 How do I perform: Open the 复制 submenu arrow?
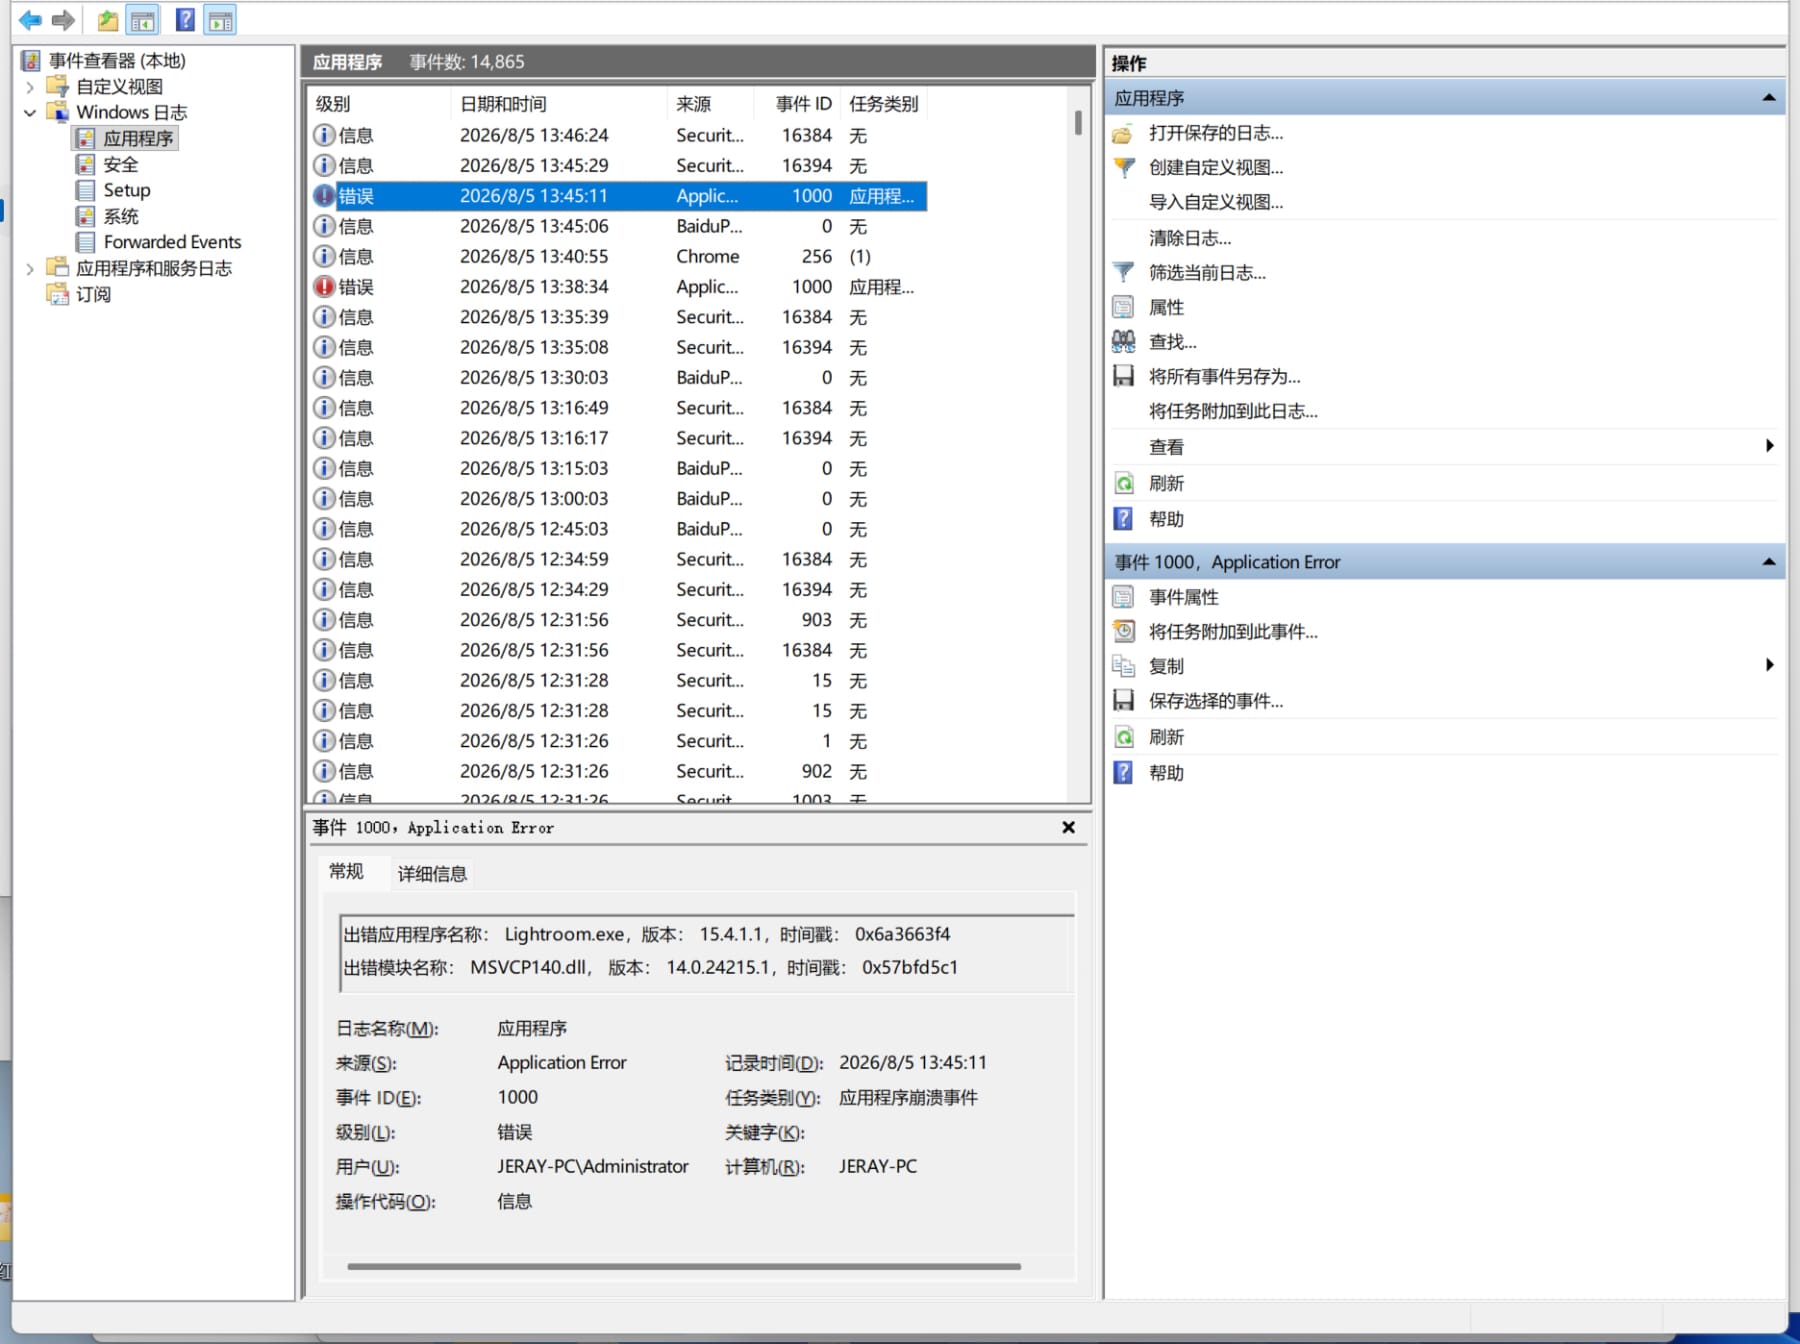tap(1769, 665)
